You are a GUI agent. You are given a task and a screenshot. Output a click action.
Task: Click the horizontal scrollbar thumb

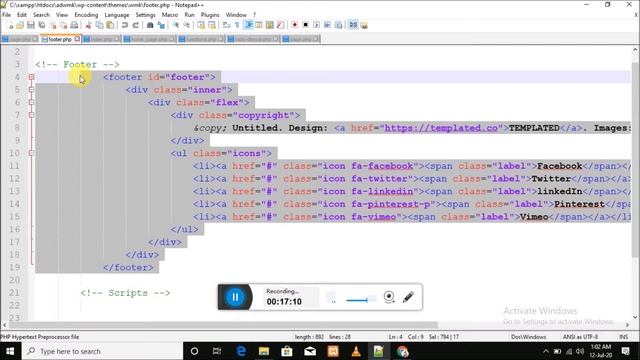(x=223, y=325)
